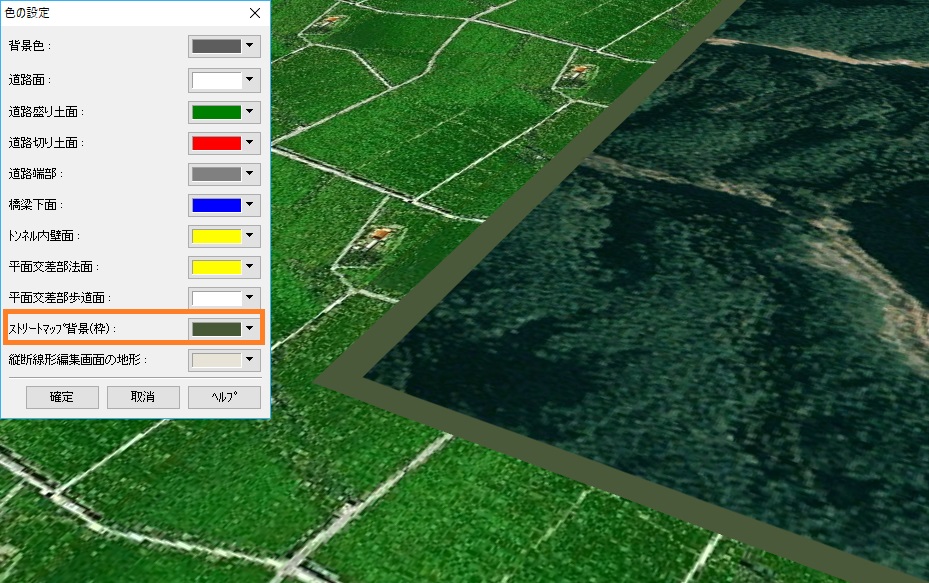
Task: Click the beige 縦断線形編集画面の地形 swatch
Action: (216, 360)
